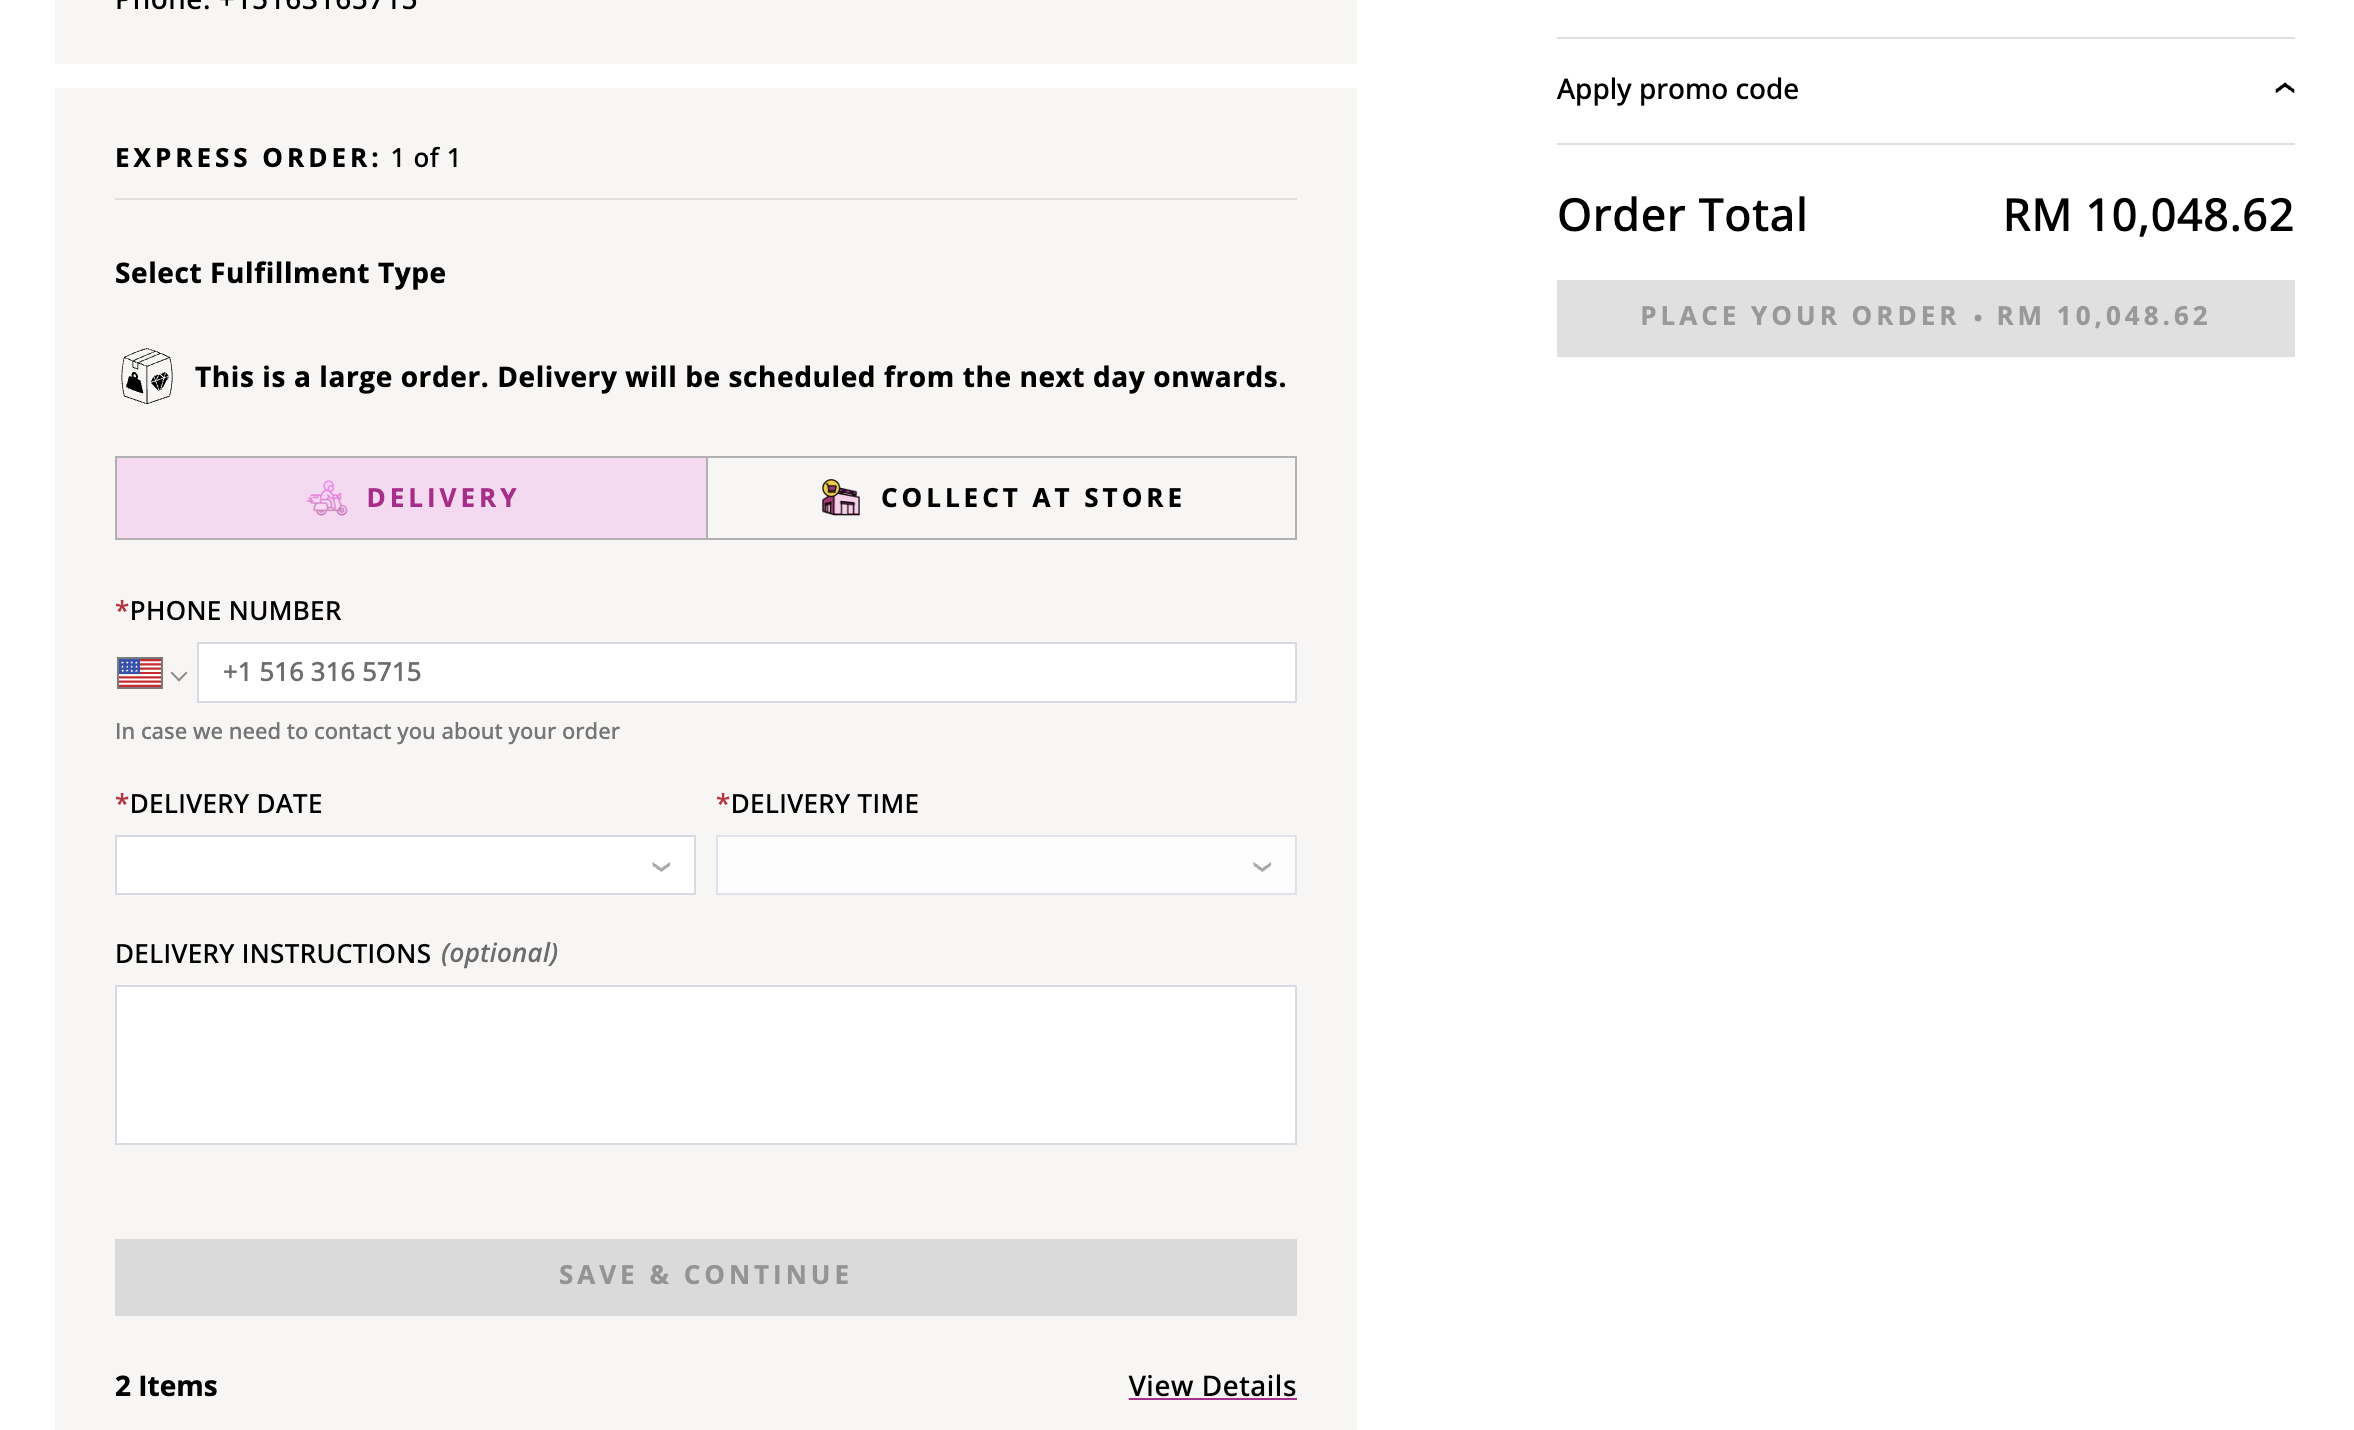Open the Delivery Time dropdown

pyautogui.click(x=1006, y=865)
